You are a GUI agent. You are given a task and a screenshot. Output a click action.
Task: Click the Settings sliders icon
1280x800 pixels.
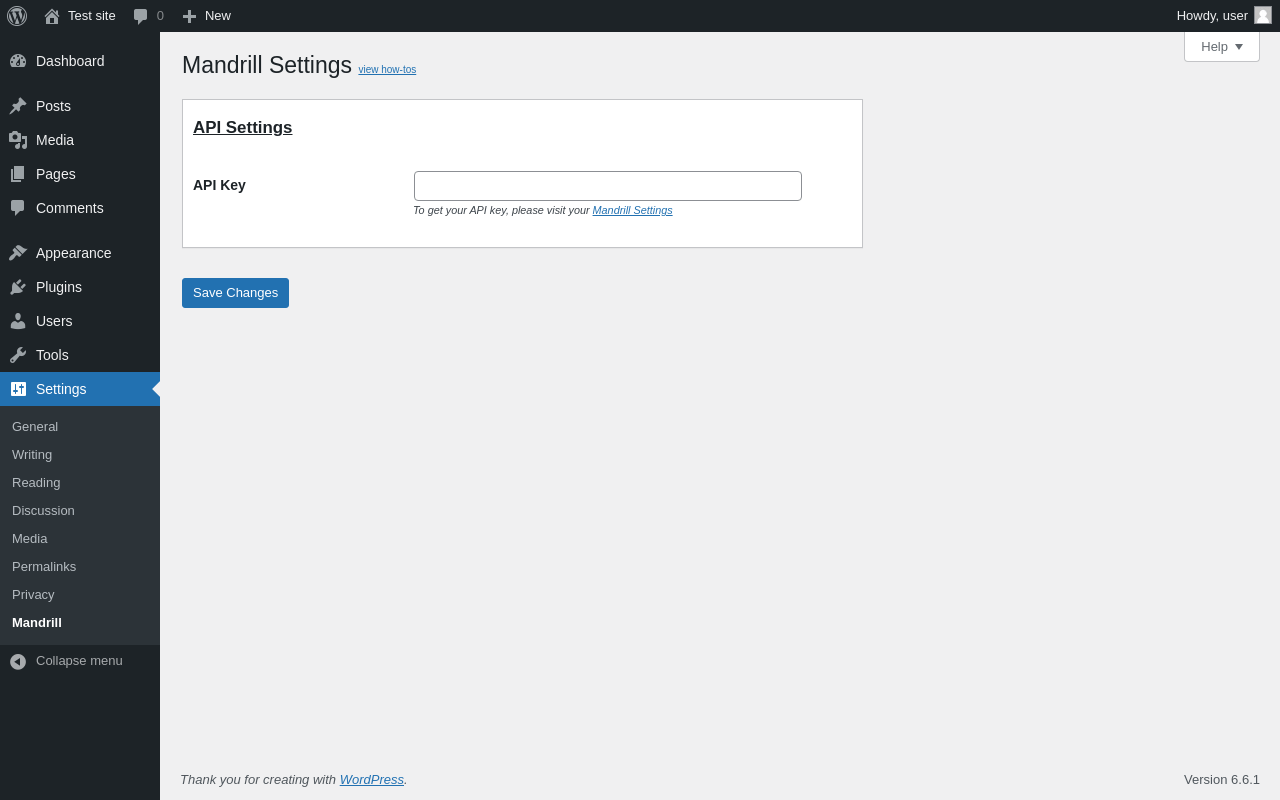pos(18,389)
